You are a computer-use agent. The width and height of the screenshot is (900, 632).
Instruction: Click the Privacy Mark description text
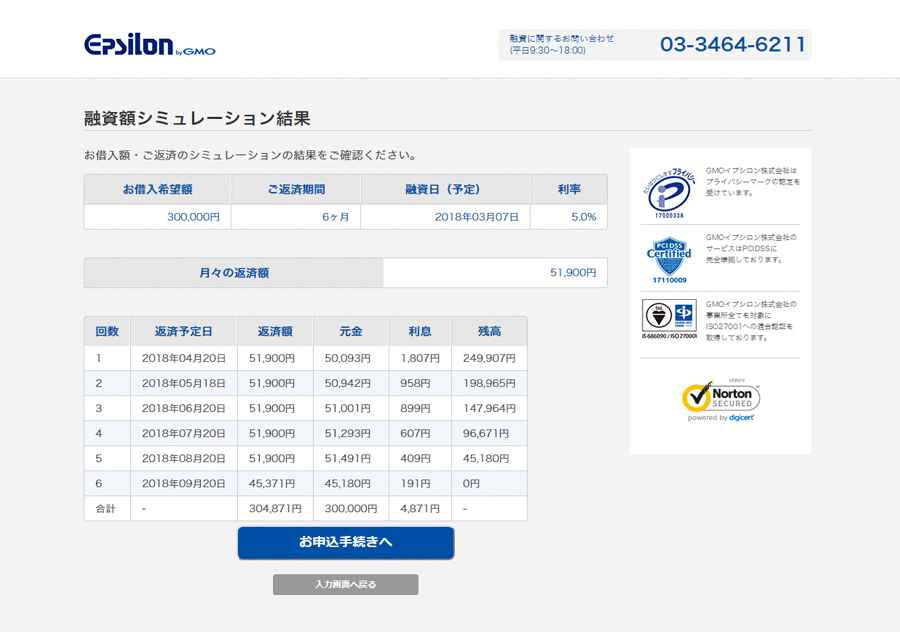coord(753,182)
